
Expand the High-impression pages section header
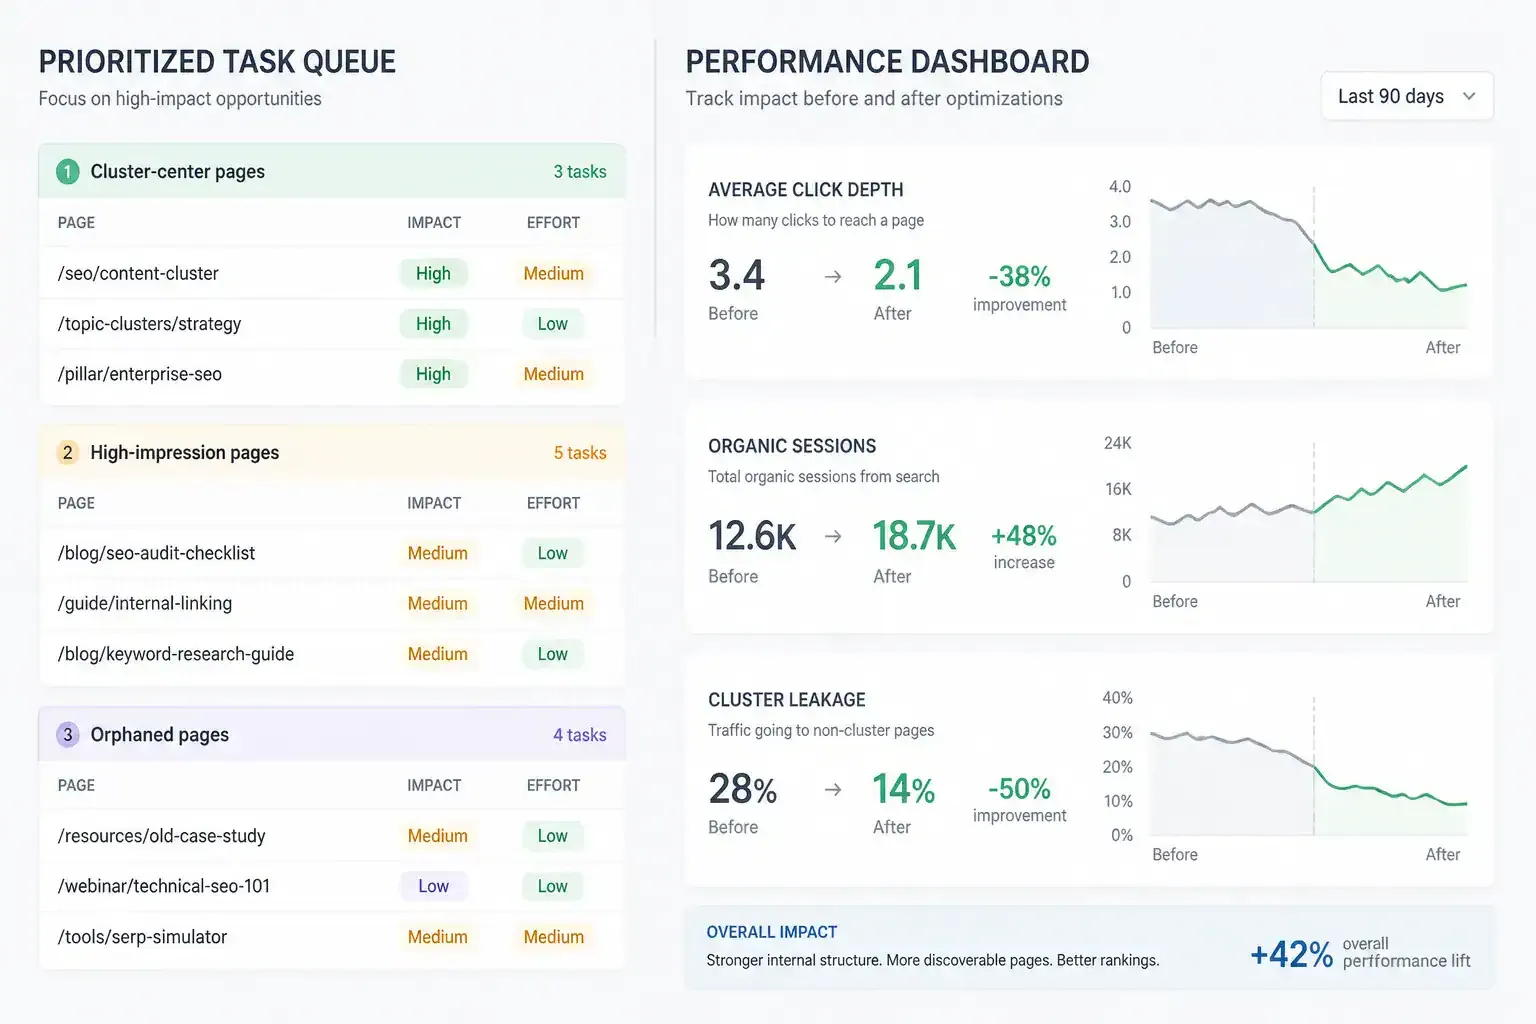(332, 453)
